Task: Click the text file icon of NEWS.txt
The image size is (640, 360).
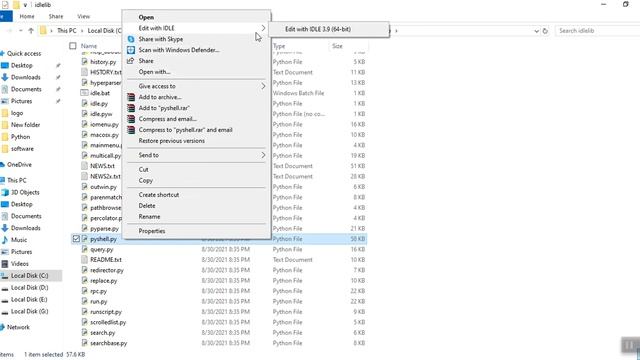Action: tap(84, 166)
